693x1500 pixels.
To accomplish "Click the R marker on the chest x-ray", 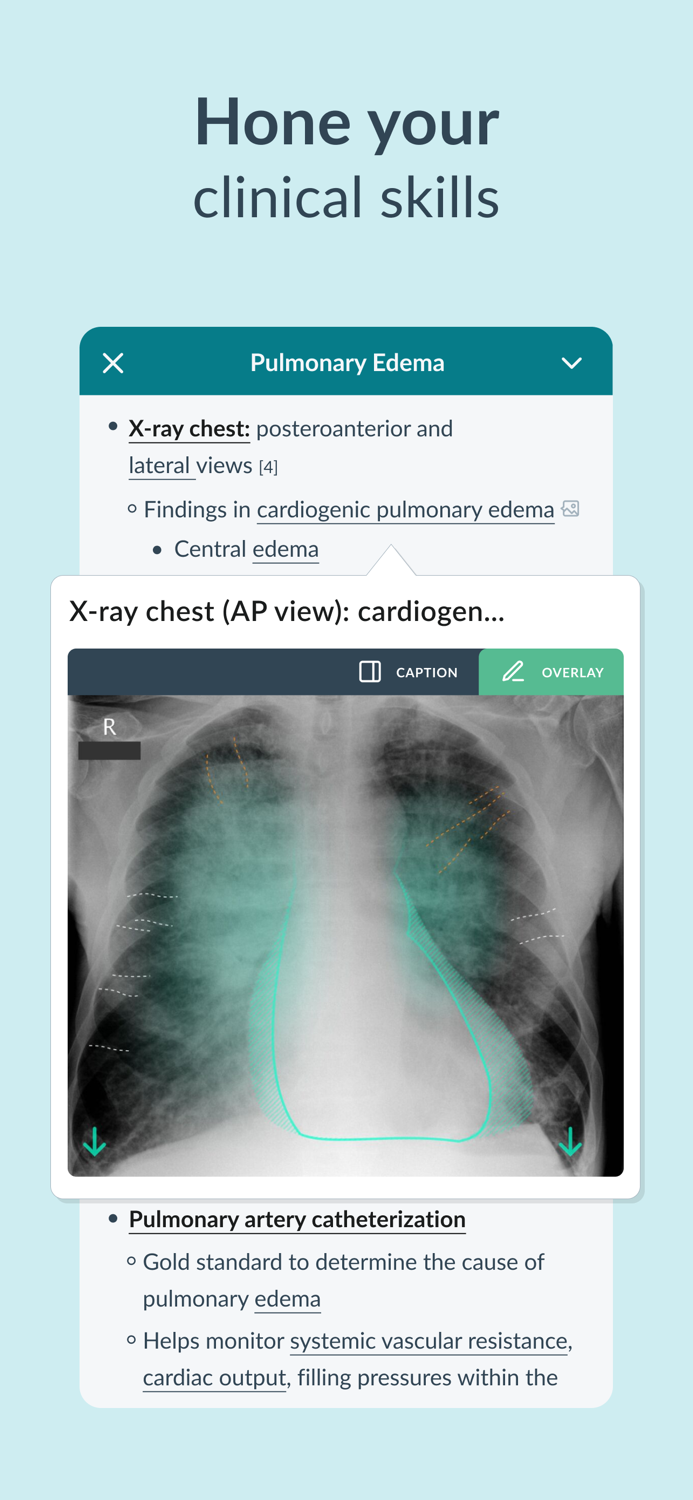I will pos(109,728).
